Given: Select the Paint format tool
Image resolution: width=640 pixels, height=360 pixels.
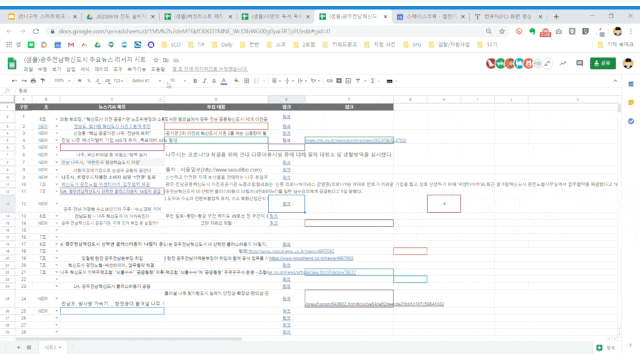Looking at the screenshot, I should [x=43, y=81].
